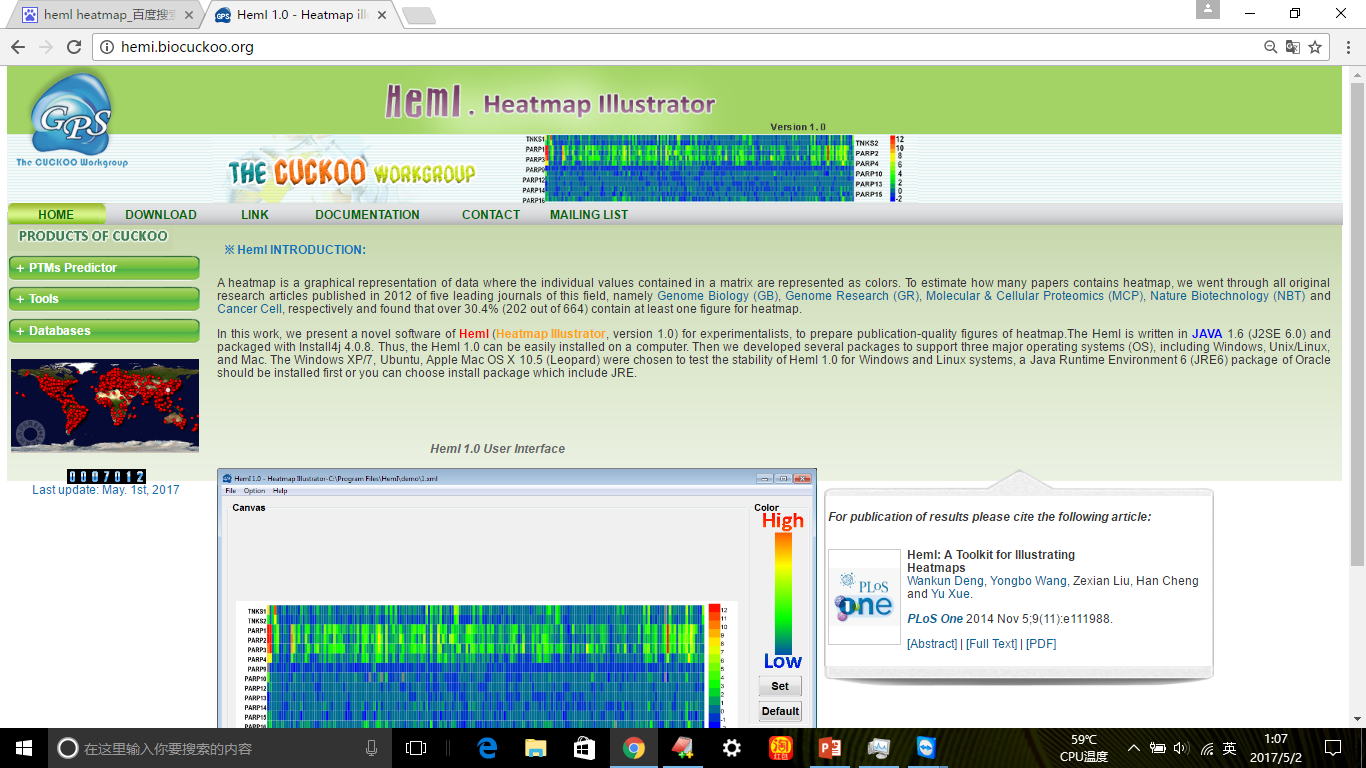Open the Windows Store taskbar icon
1366x768 pixels.
pos(585,748)
